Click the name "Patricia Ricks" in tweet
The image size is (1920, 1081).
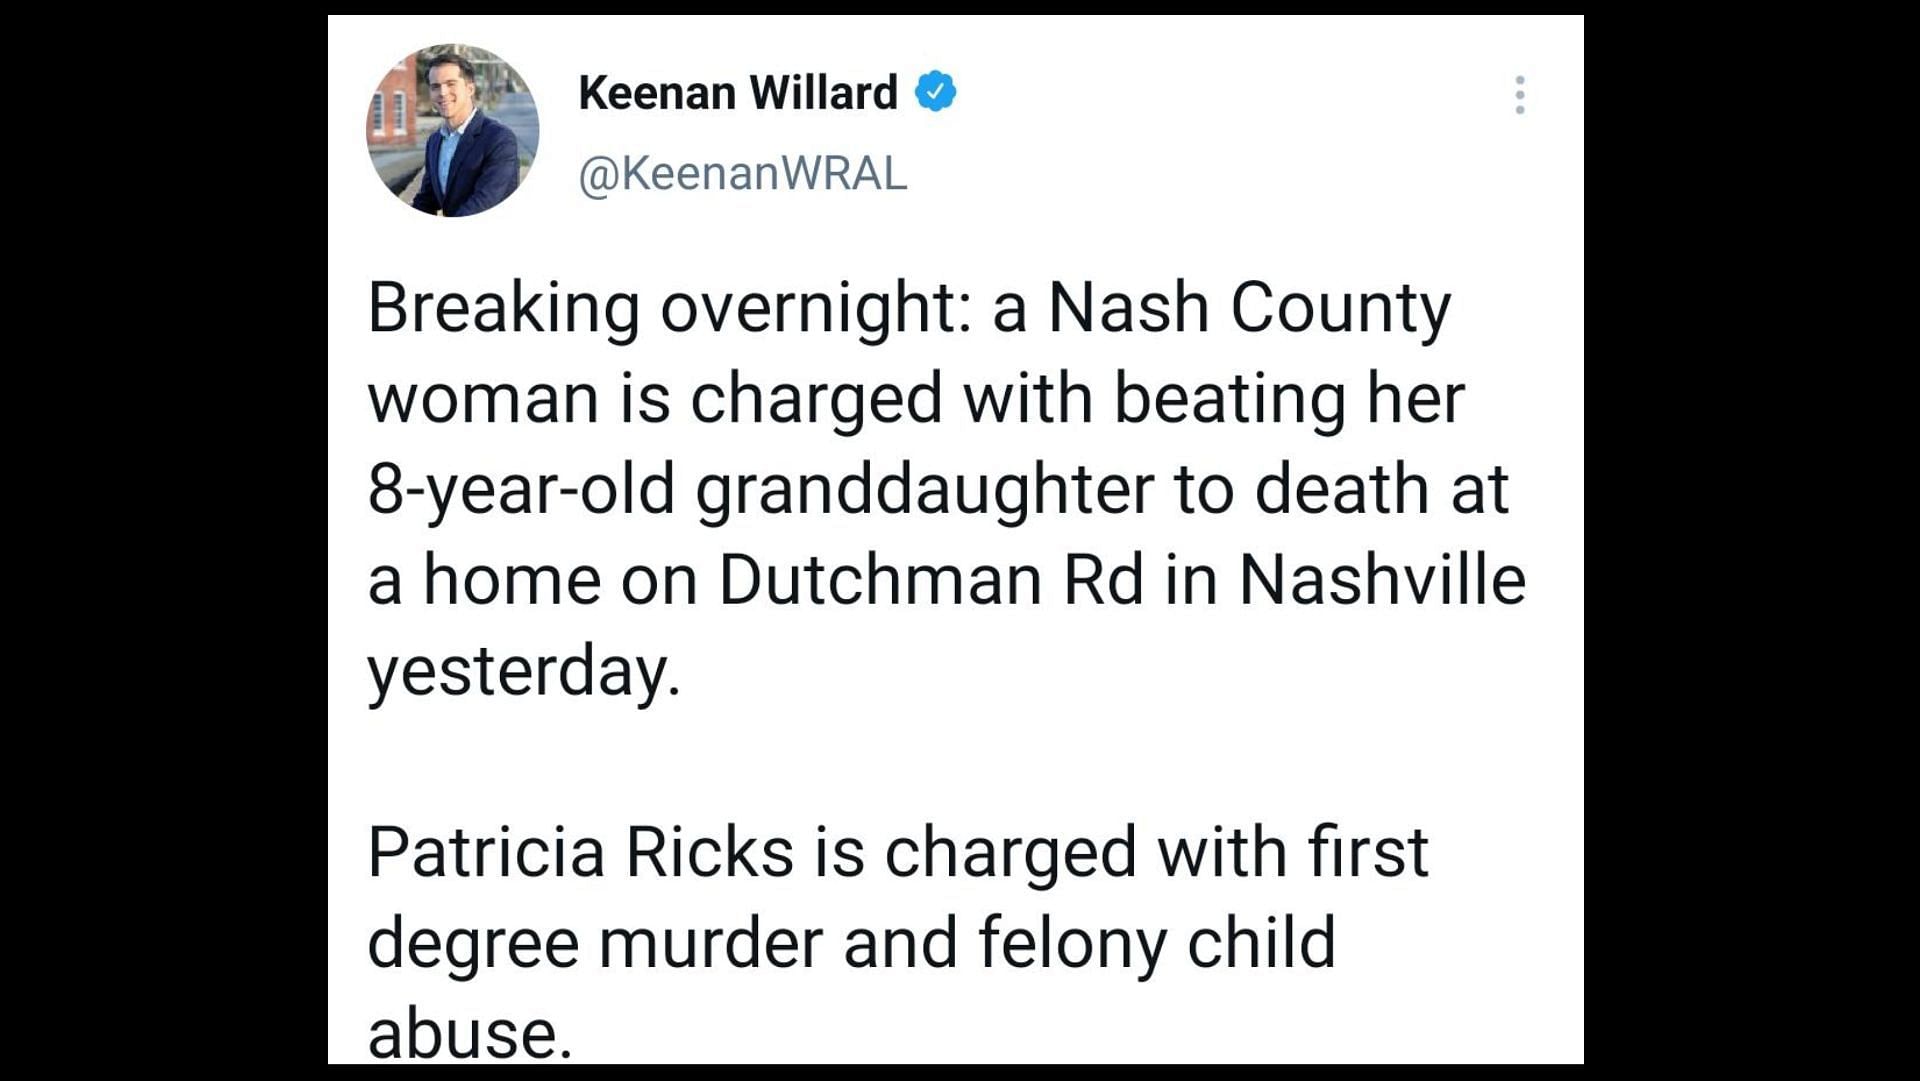(x=580, y=853)
